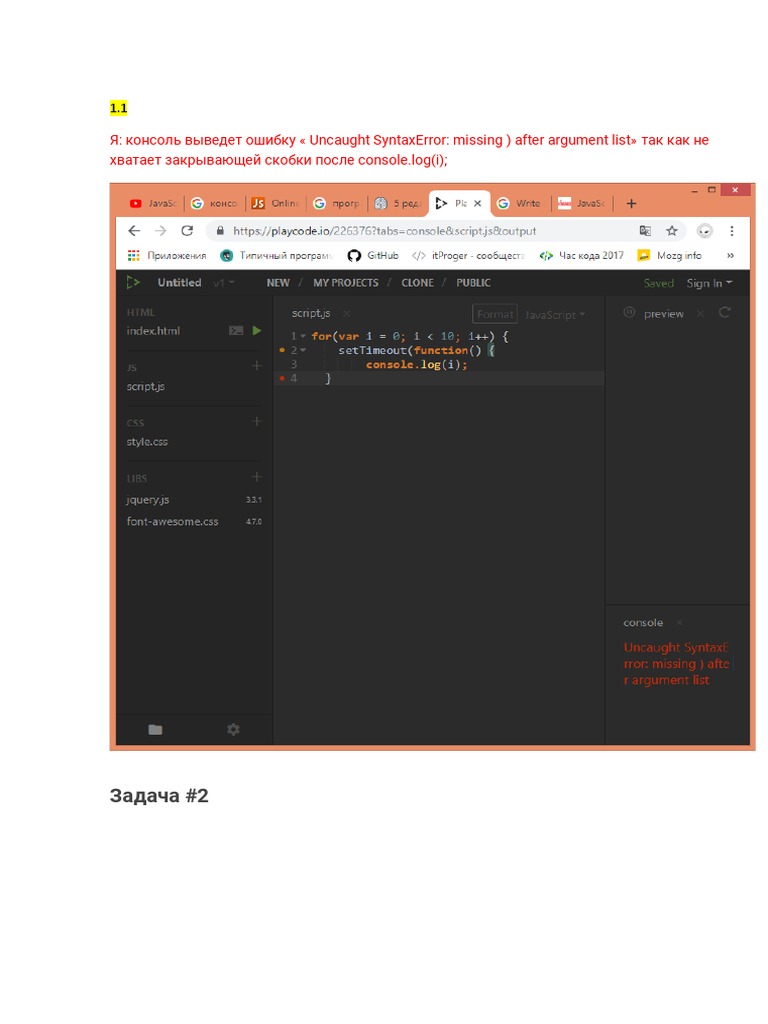The height and width of the screenshot is (1024, 768).
Task: Switch to the YouTube JavaScript tab
Action: 153,204
